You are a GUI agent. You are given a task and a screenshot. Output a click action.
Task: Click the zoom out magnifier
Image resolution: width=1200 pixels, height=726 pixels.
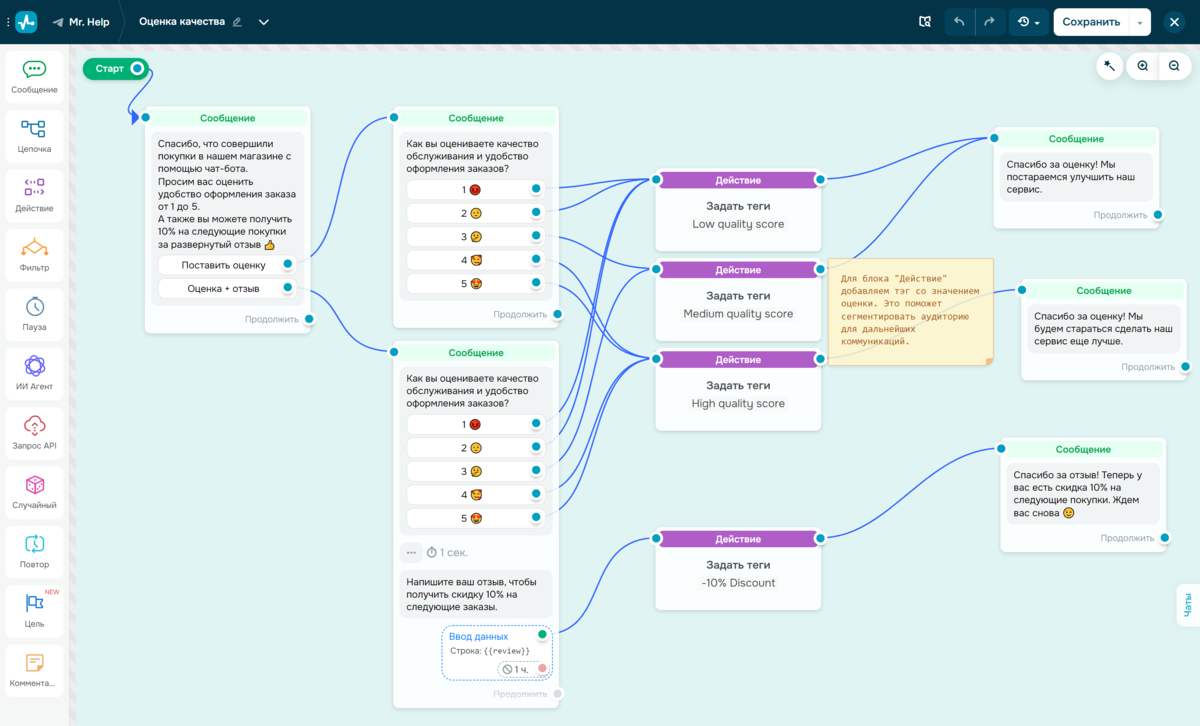1174,66
